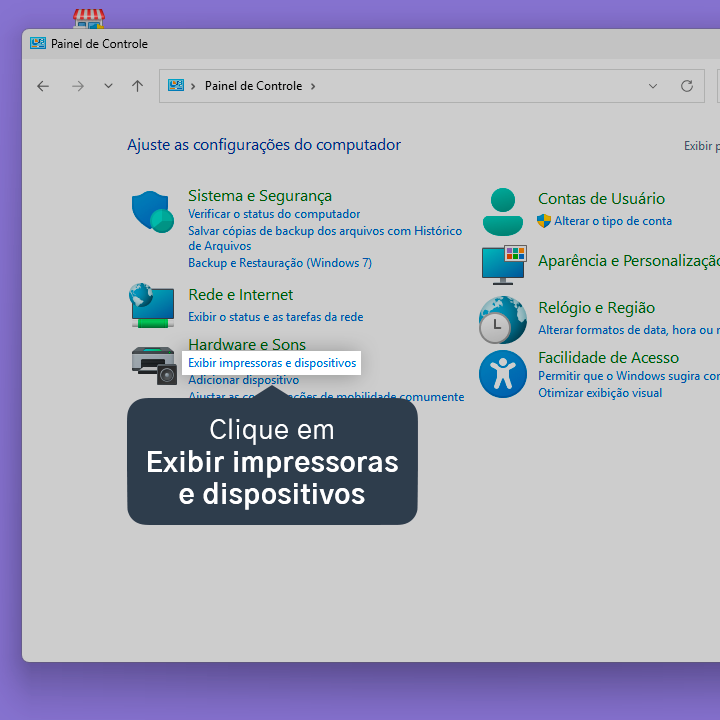Click the address bar empty field area
The height and width of the screenshot is (720, 720).
(x=478, y=86)
